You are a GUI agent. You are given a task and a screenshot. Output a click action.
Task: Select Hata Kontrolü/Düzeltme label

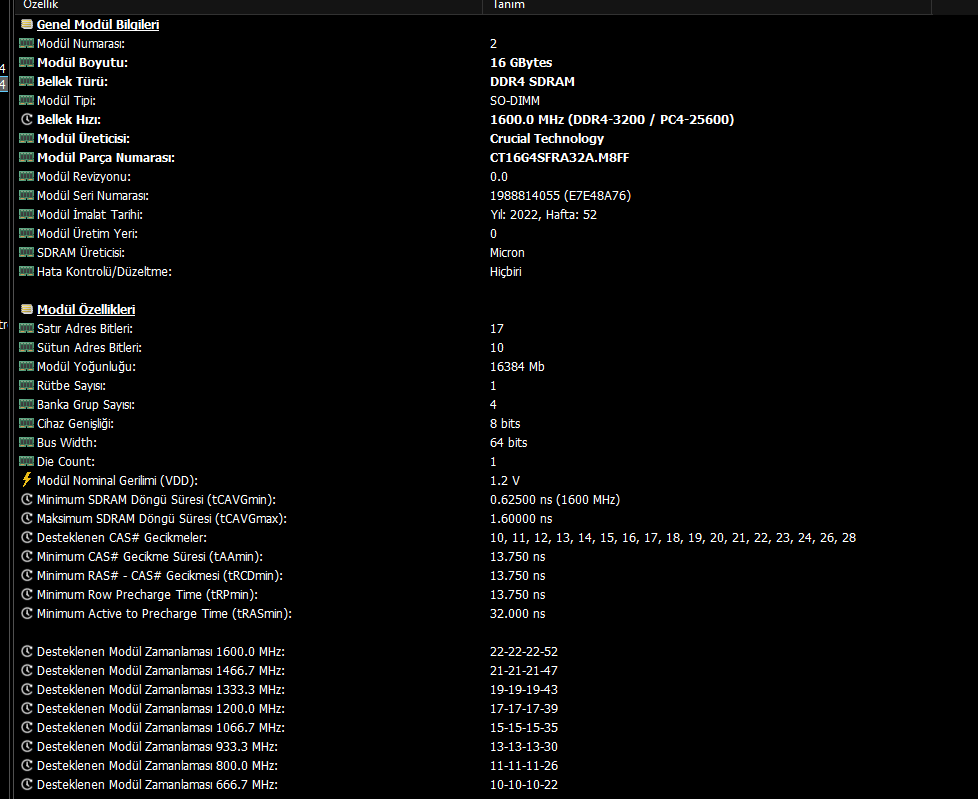click(104, 271)
